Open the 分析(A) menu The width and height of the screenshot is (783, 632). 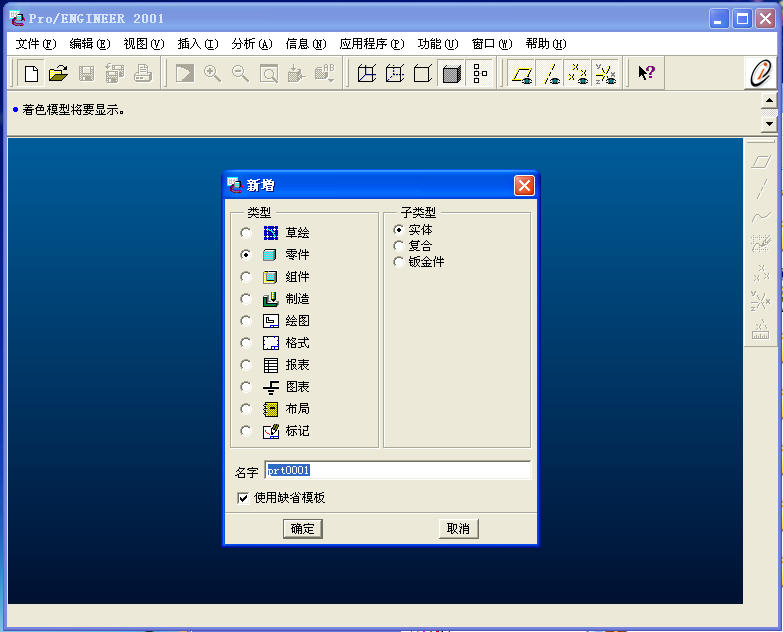coord(252,44)
